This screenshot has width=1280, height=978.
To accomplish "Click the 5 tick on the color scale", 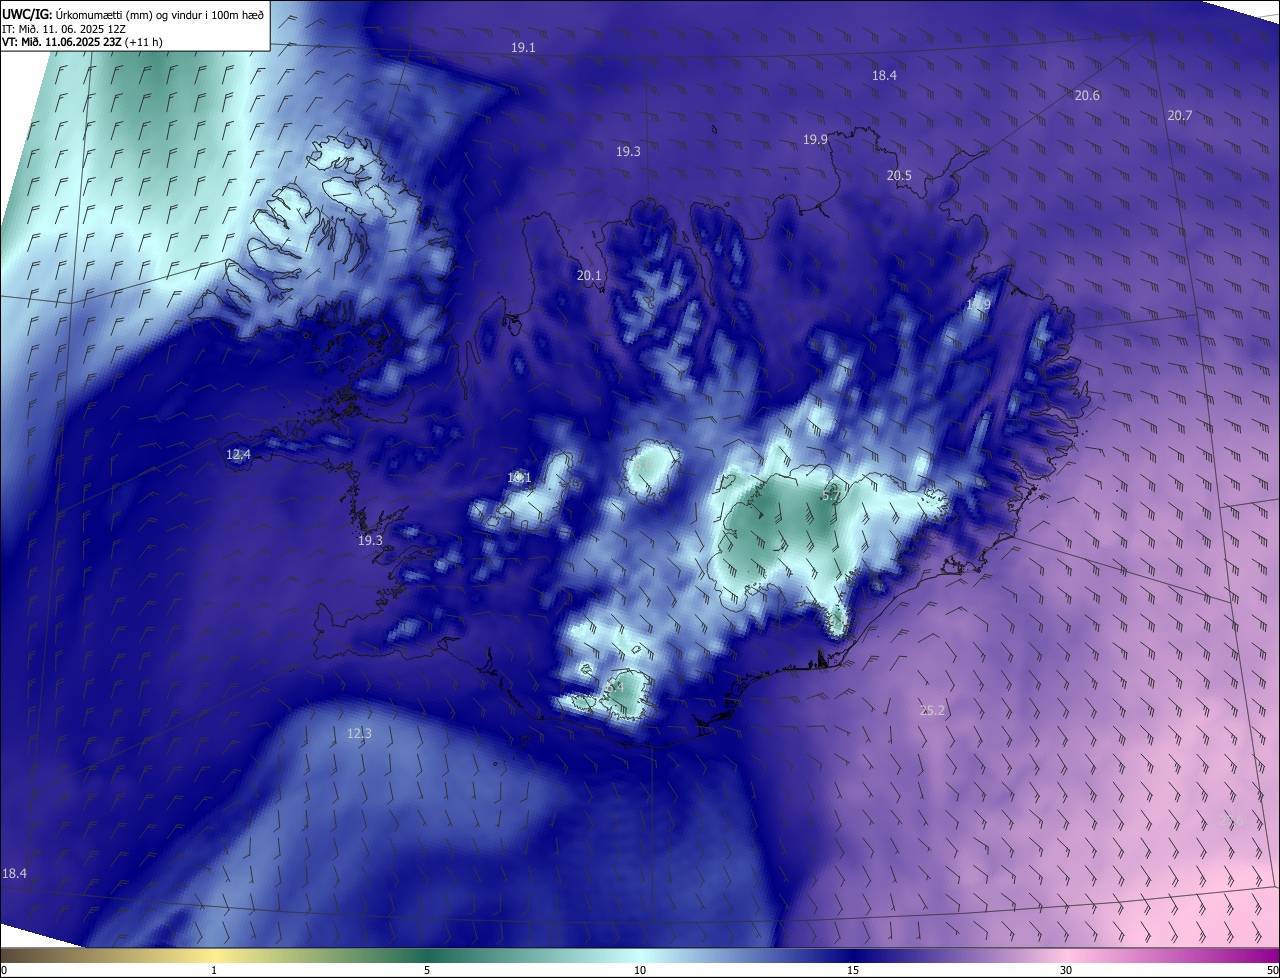I will (427, 970).
